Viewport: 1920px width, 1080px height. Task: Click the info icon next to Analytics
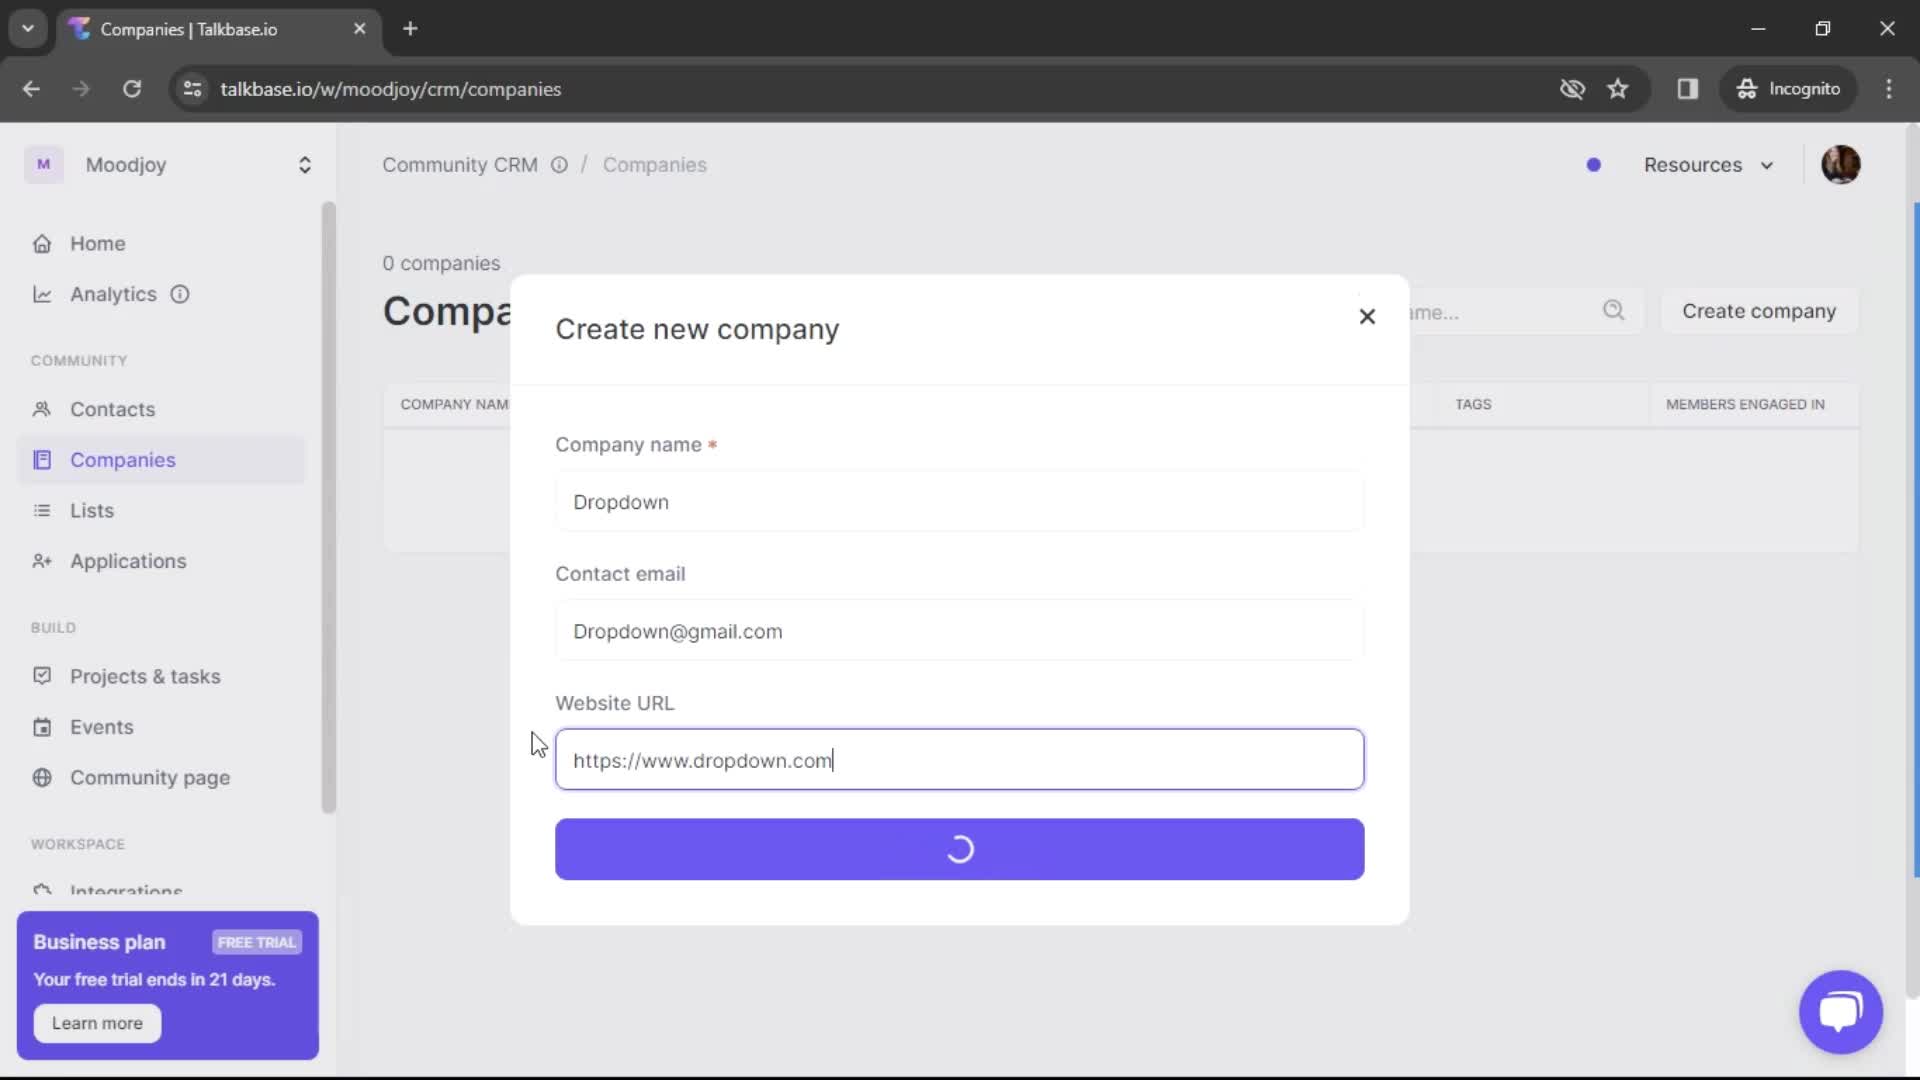[x=181, y=294]
